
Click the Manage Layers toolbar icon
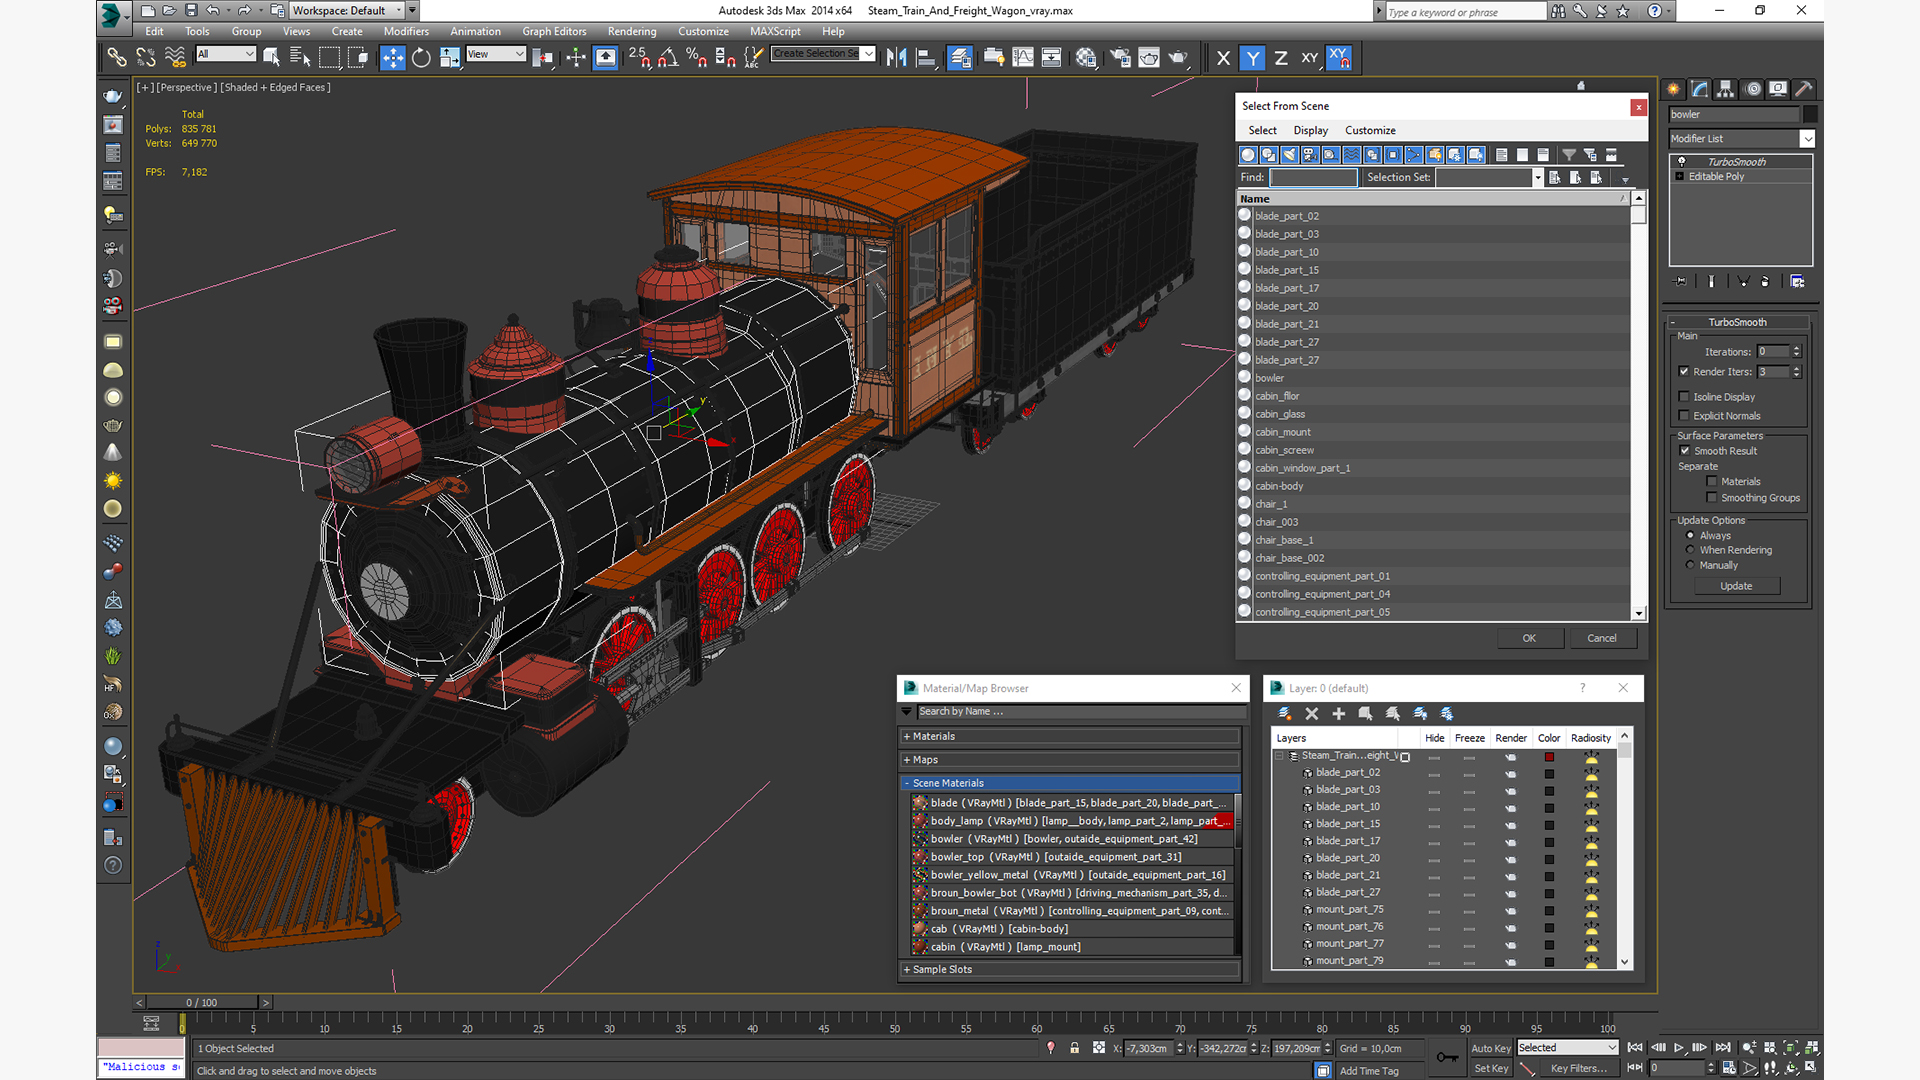click(x=960, y=57)
